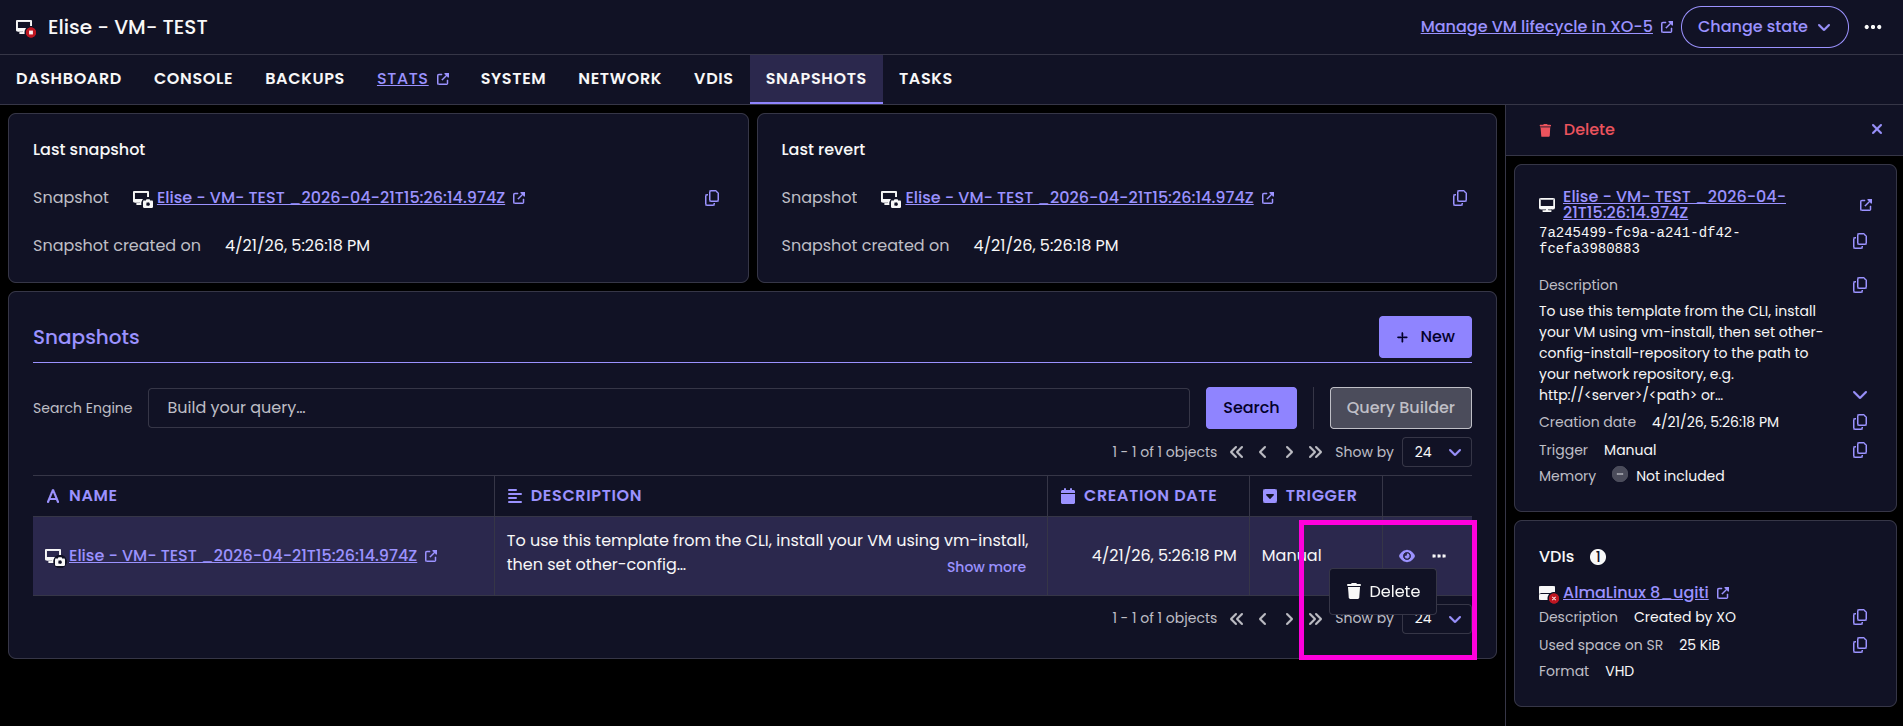Open the Change state dropdown
Image resolution: width=1903 pixels, height=726 pixels.
click(1763, 27)
